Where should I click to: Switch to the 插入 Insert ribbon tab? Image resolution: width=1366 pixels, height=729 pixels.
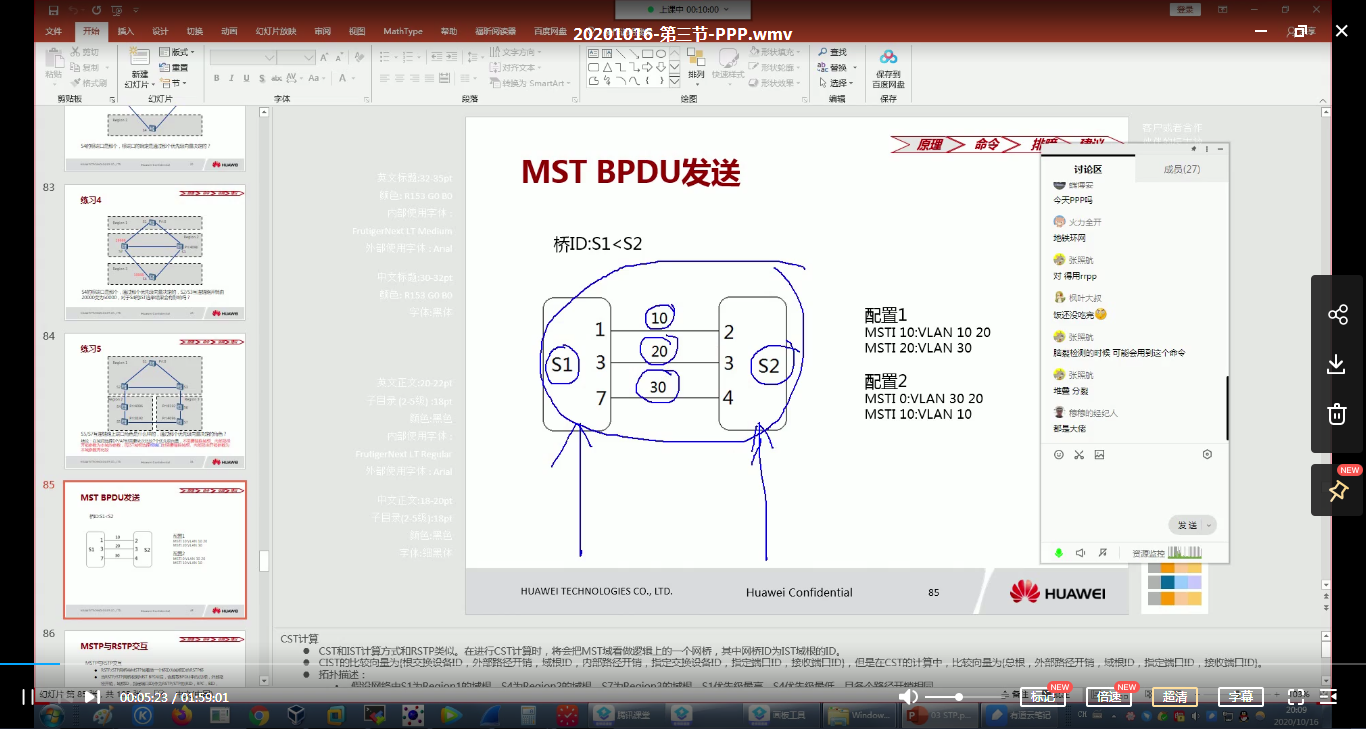point(126,31)
